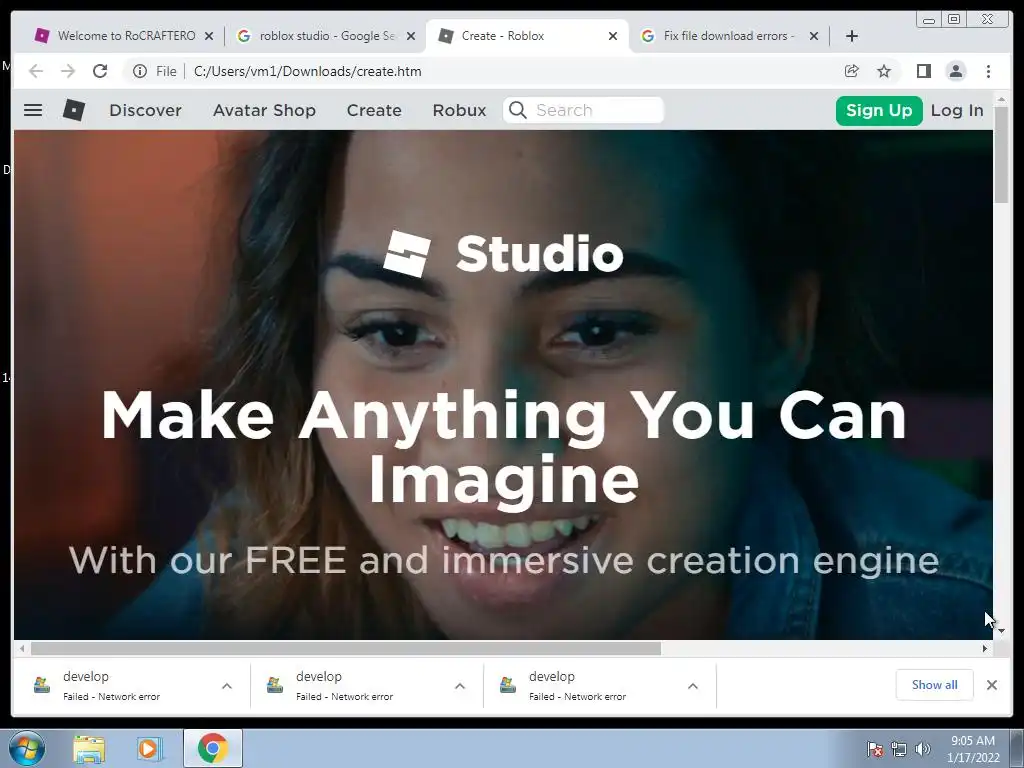Click the Studio logo in the banner
Image resolution: width=1024 pixels, height=768 pixels.
[504, 253]
